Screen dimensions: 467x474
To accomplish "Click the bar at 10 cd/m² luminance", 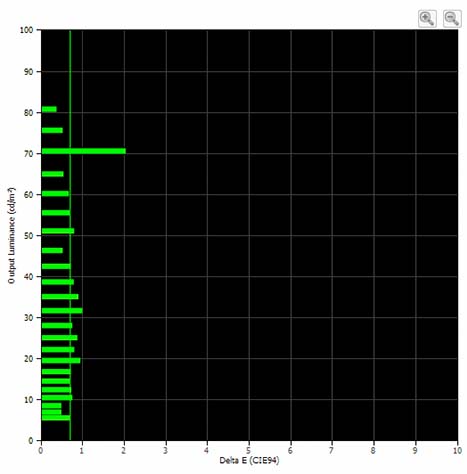I will point(57,398).
